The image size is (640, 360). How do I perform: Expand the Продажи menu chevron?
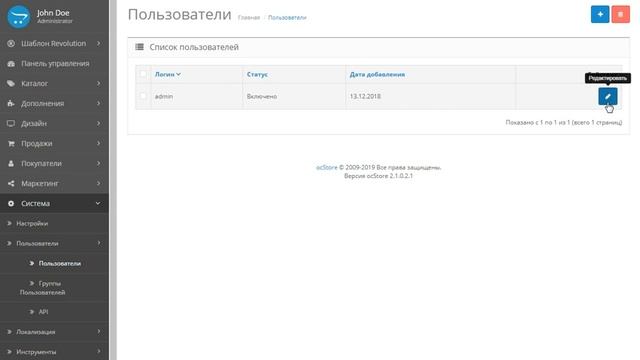(98, 143)
